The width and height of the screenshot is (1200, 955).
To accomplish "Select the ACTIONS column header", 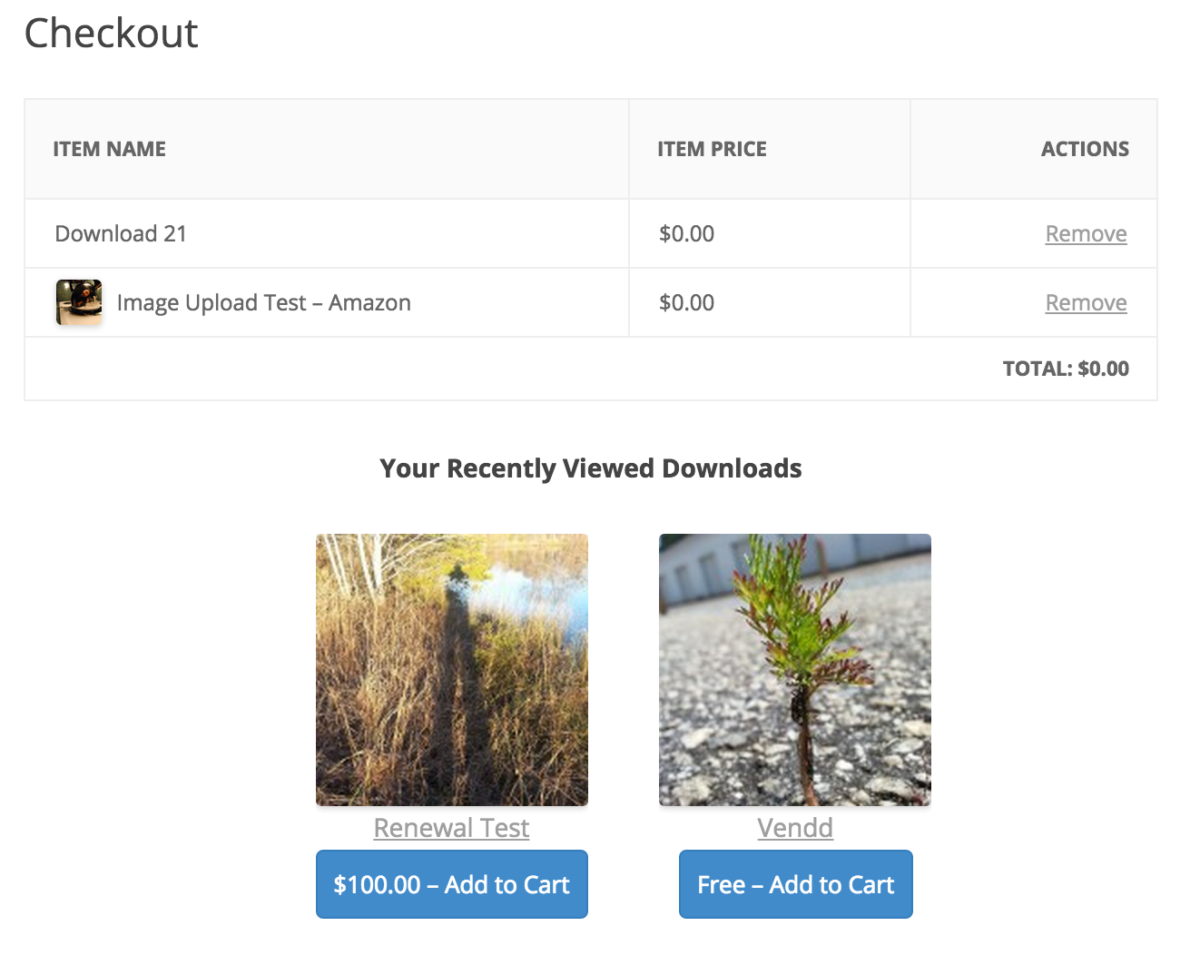I will [x=1084, y=148].
